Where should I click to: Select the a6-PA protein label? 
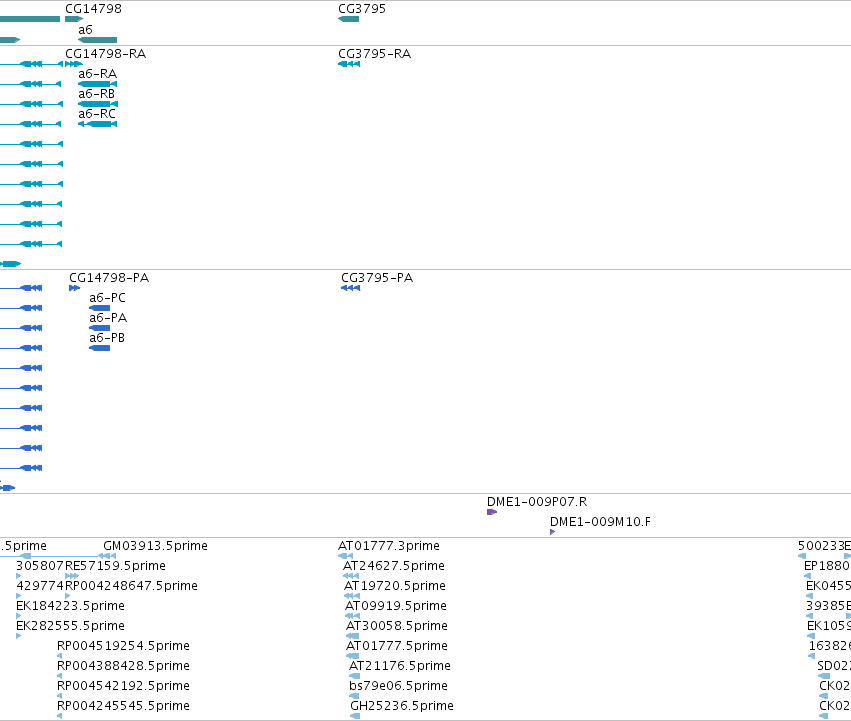(x=108, y=318)
